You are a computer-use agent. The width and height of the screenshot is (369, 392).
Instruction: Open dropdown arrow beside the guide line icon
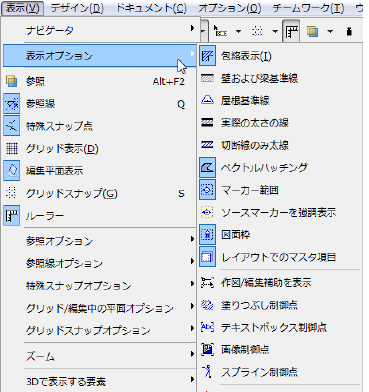point(238,31)
